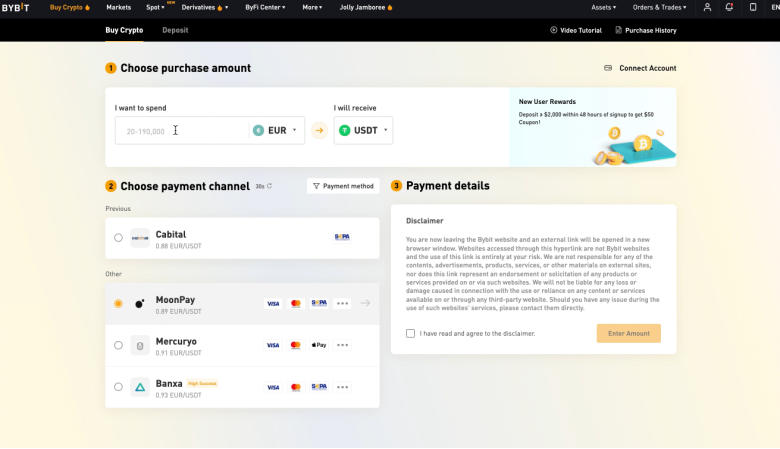This screenshot has height=449, width=780.
Task: Click the Apple Pay icon in Mercuryo row
Action: [319, 345]
